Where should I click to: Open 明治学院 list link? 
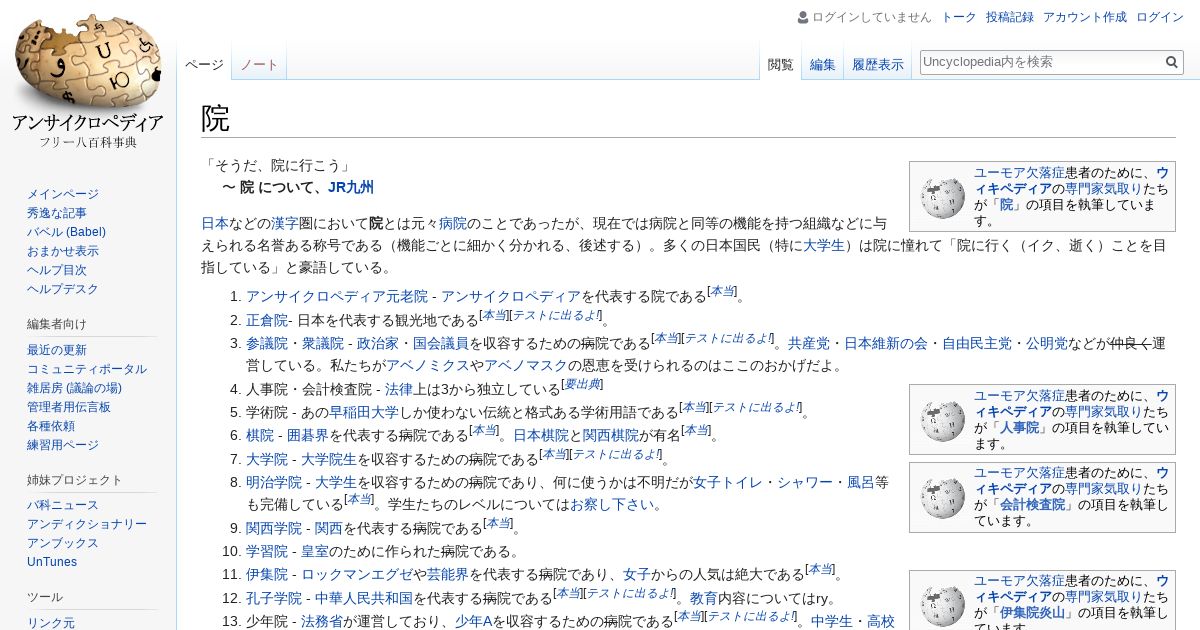pyautogui.click(x=274, y=482)
